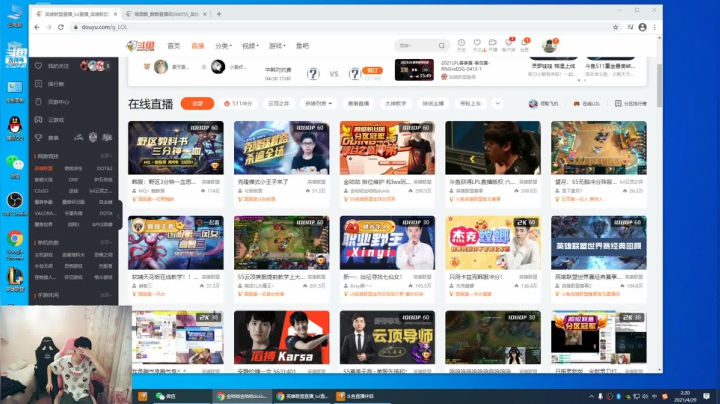
Task: Open the messages bell icon
Action: (524, 45)
